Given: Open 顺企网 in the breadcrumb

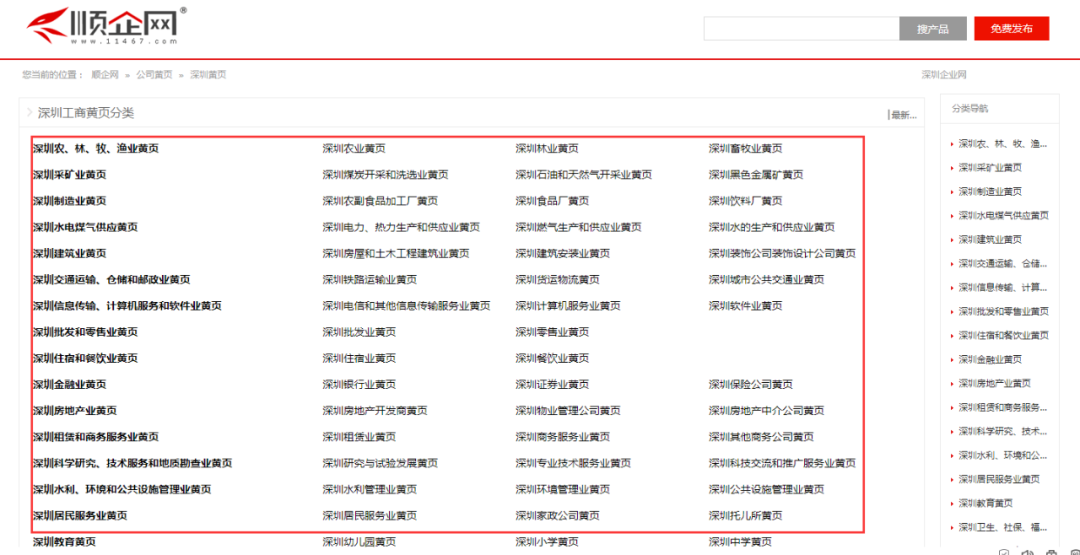Looking at the screenshot, I should pos(105,74).
